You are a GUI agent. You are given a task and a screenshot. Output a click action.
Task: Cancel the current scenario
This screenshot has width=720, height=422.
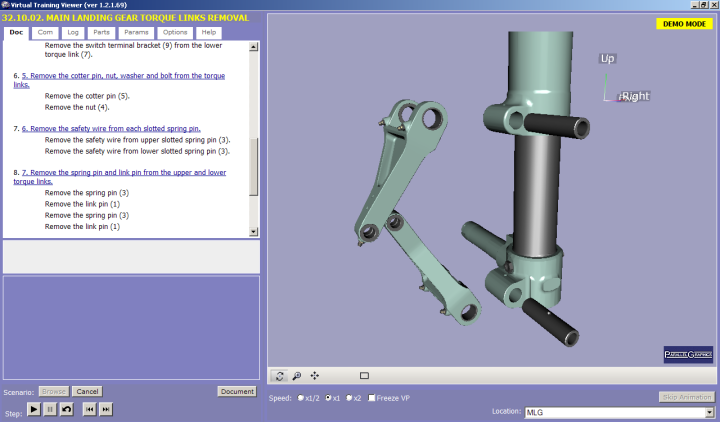tap(87, 391)
